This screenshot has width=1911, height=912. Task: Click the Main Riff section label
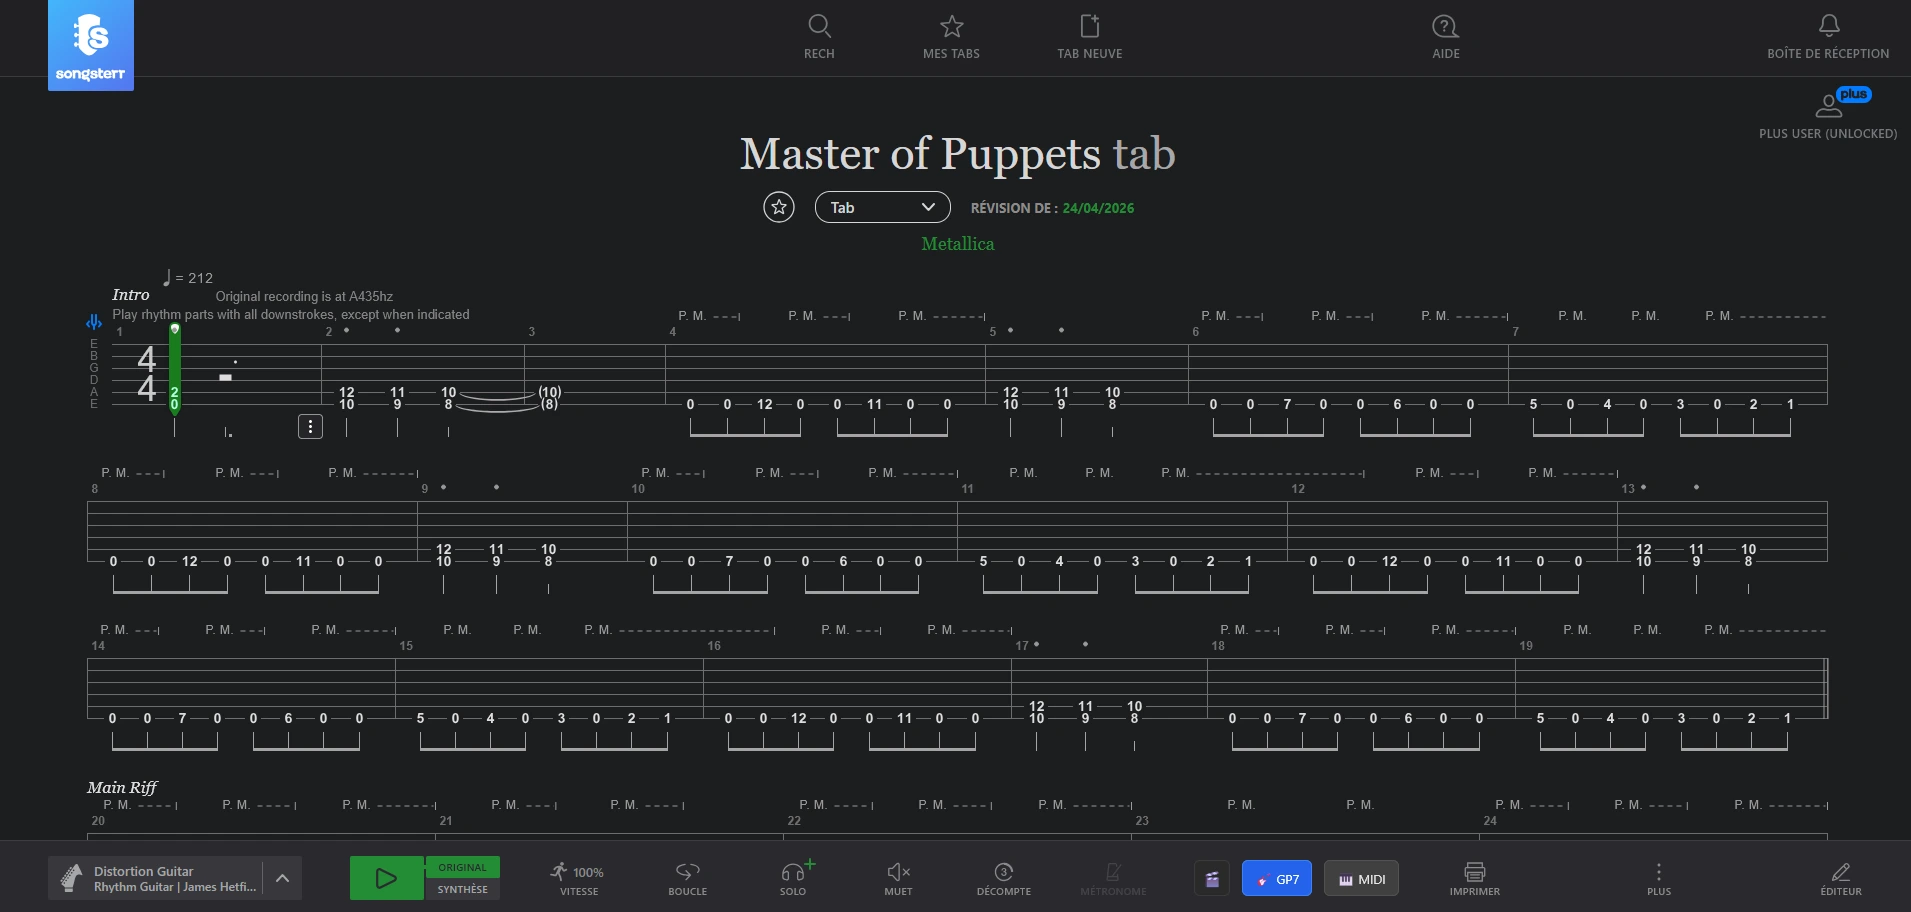(x=122, y=788)
